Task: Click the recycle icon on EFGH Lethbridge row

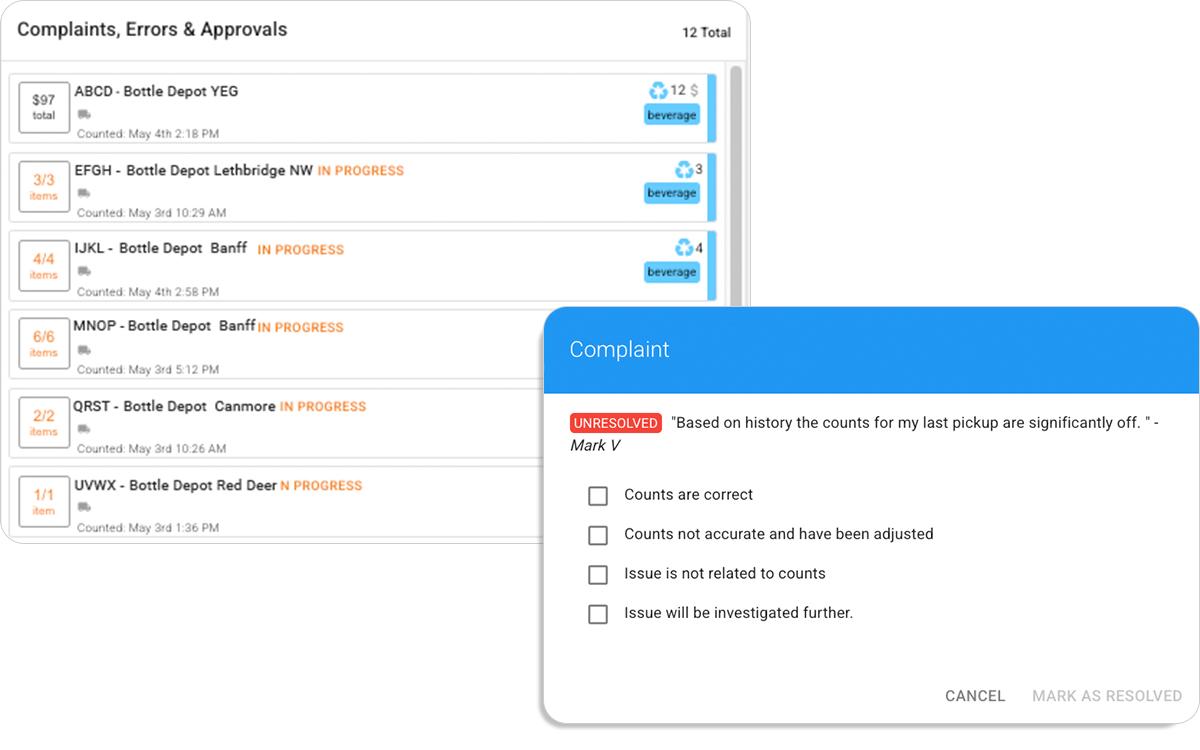Action: pyautogui.click(x=684, y=170)
